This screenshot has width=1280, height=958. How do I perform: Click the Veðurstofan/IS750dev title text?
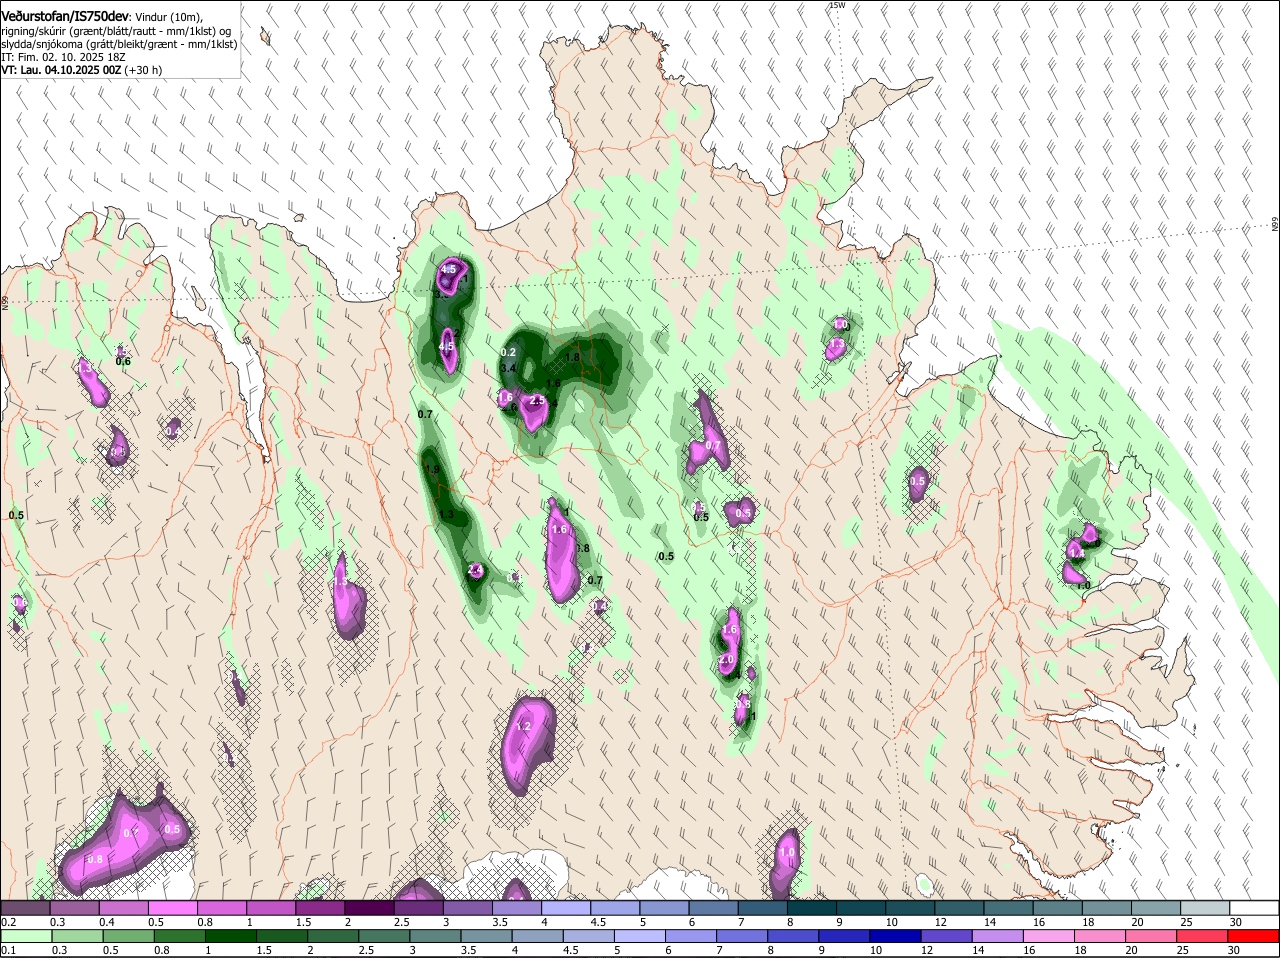pyautogui.click(x=65, y=16)
